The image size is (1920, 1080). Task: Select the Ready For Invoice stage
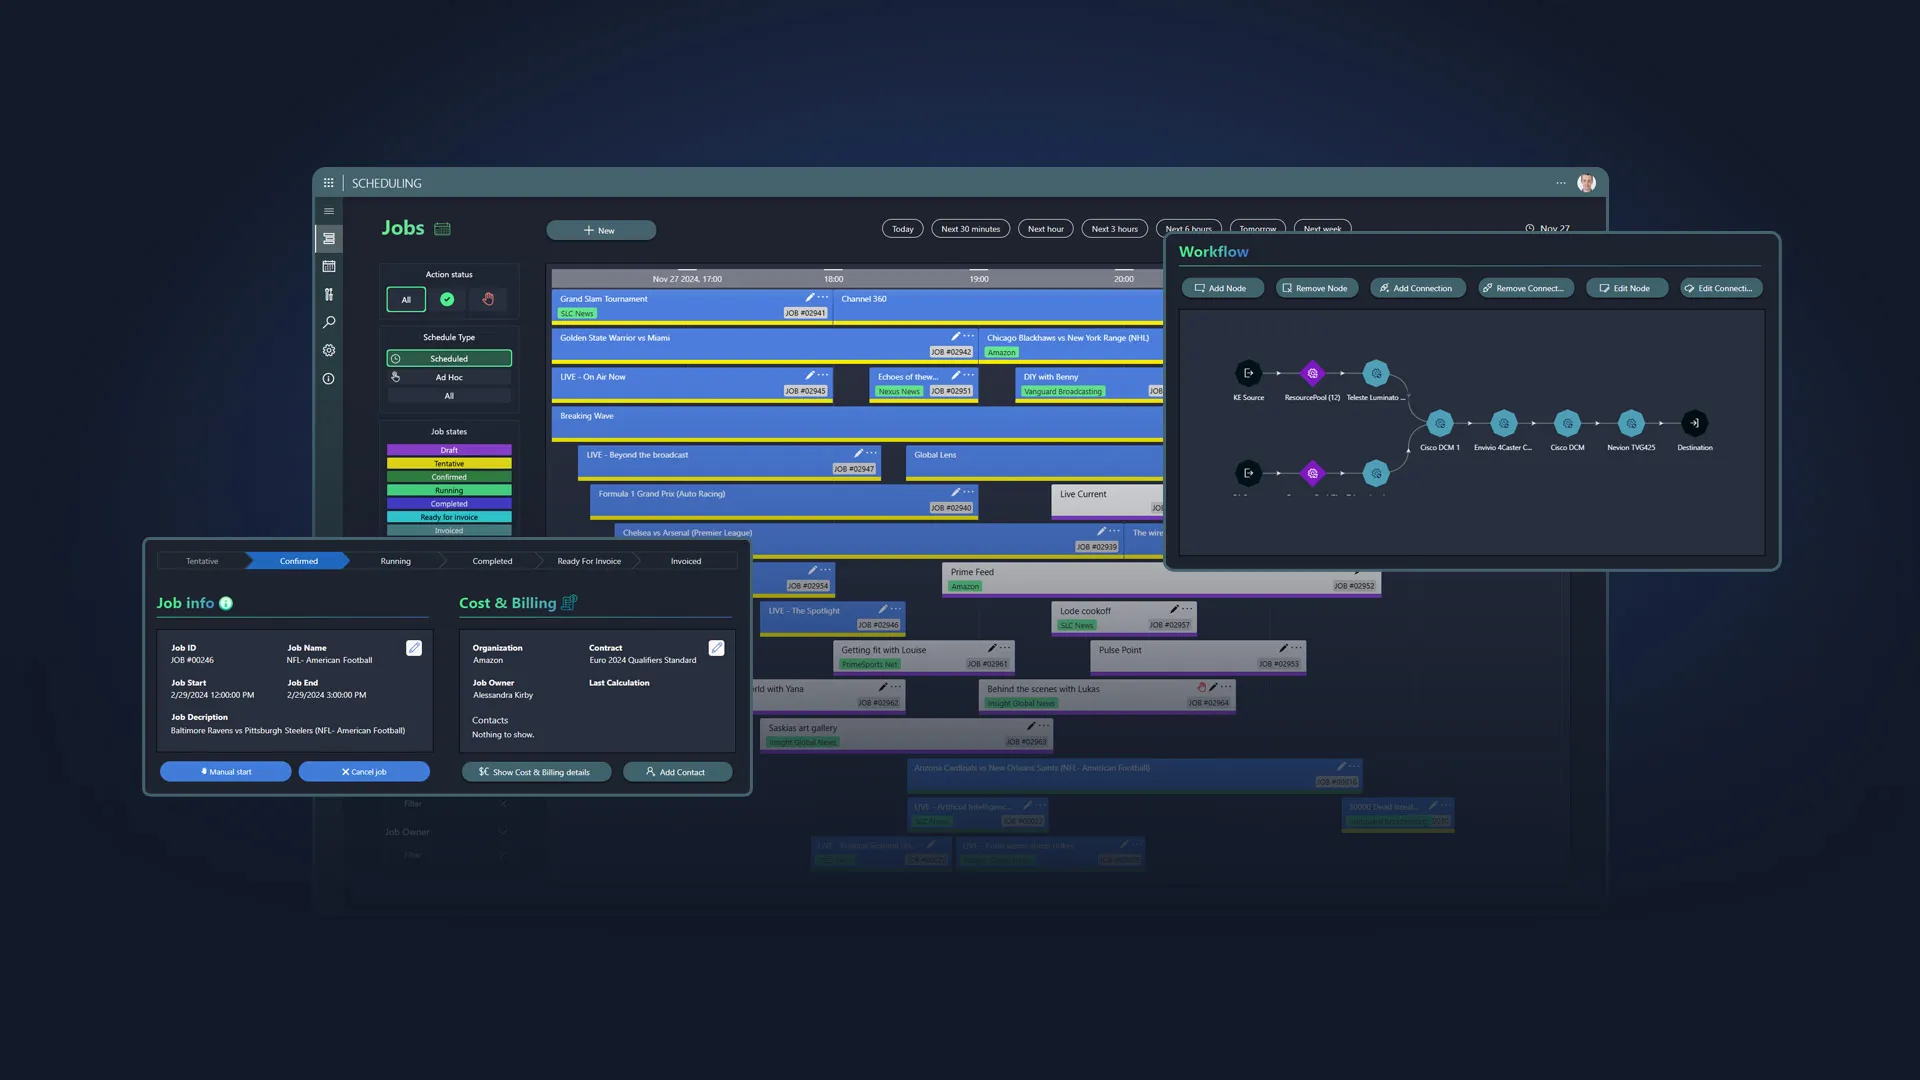(589, 561)
